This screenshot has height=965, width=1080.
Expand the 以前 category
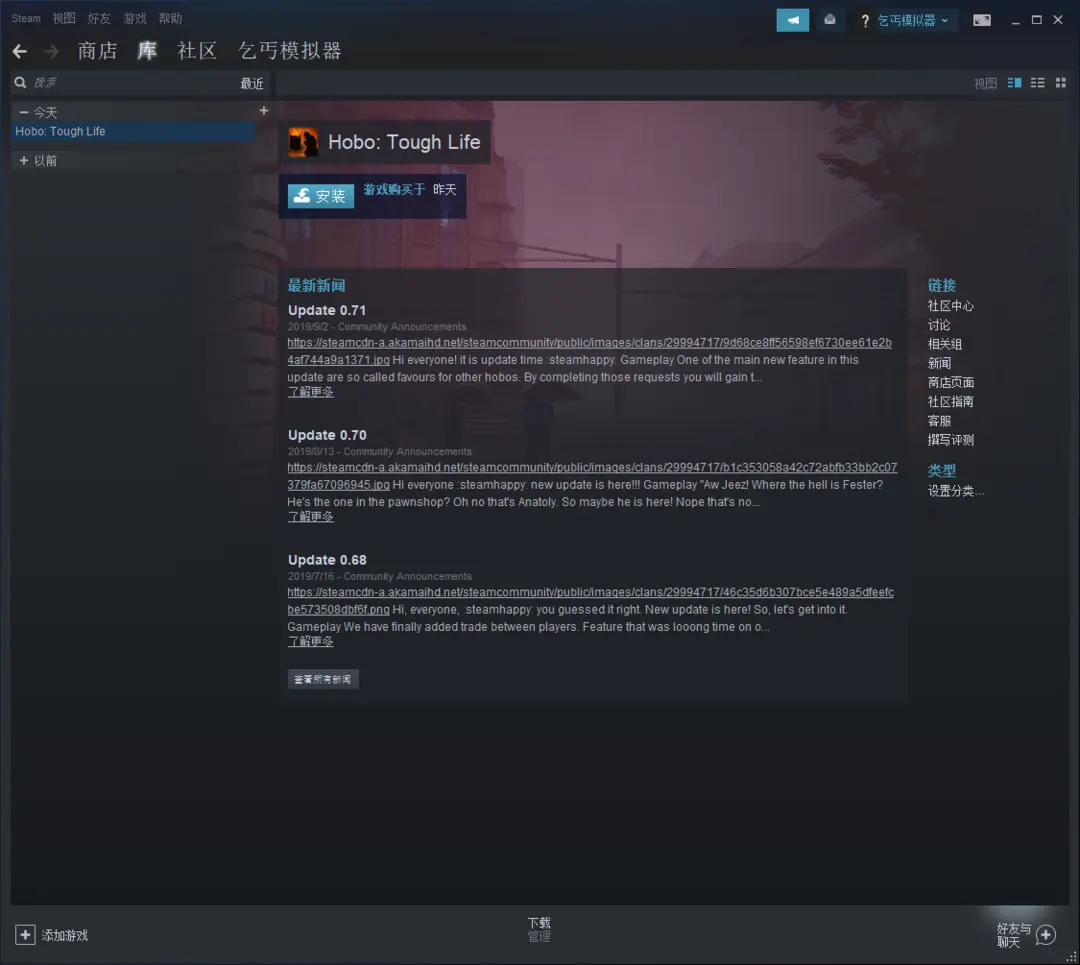click(24, 160)
